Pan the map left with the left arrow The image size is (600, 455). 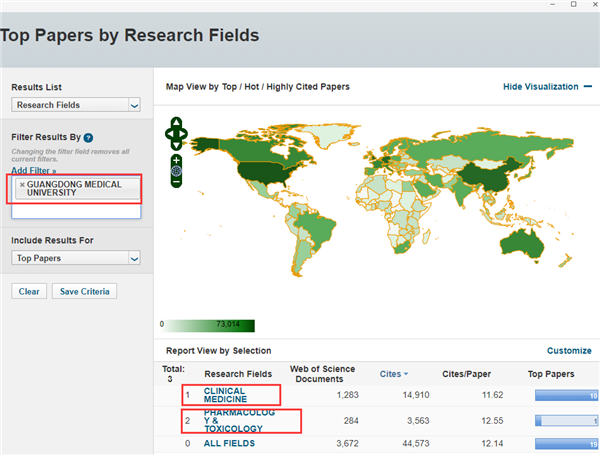(170, 134)
